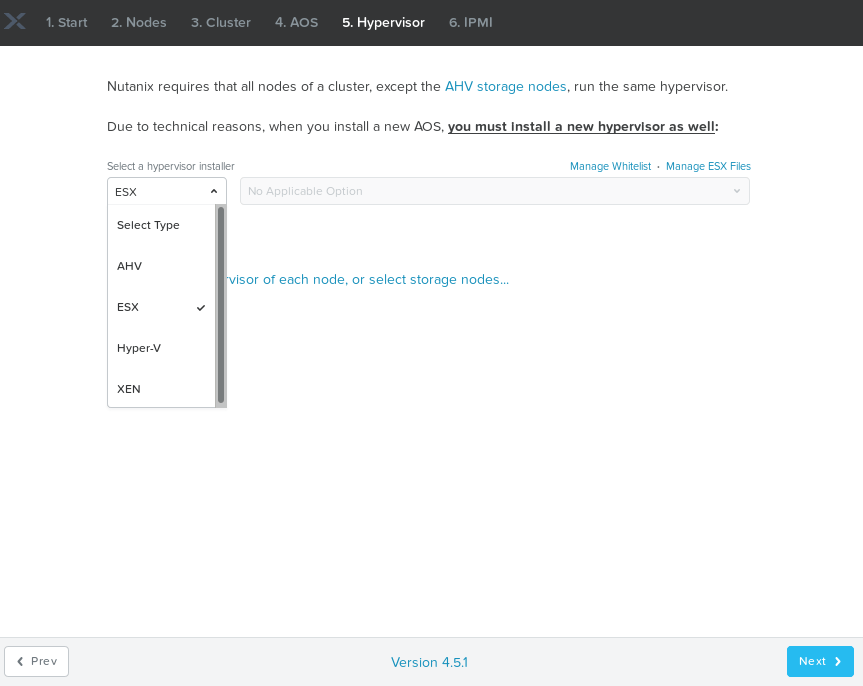Viewport: 863px width, 686px height.
Task: Select XEN as the hypervisor type
Action: (129, 389)
